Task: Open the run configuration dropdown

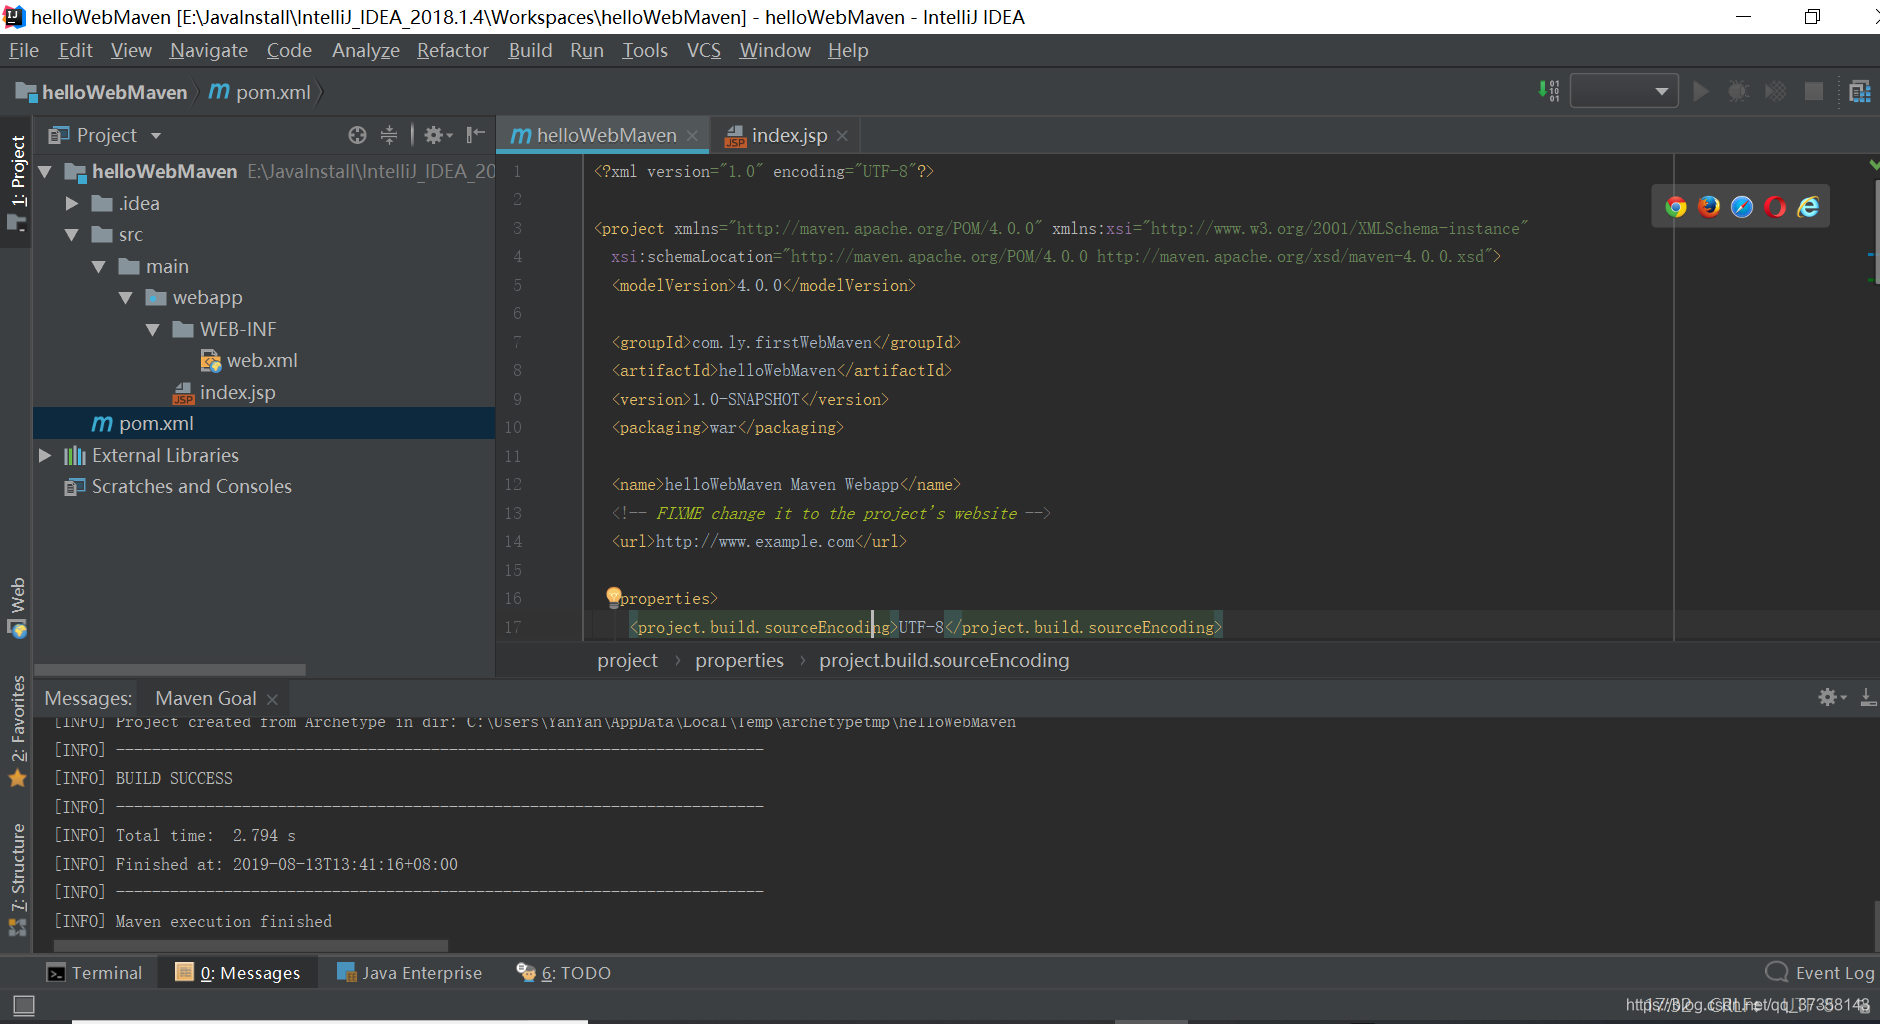Action: [x=1624, y=92]
